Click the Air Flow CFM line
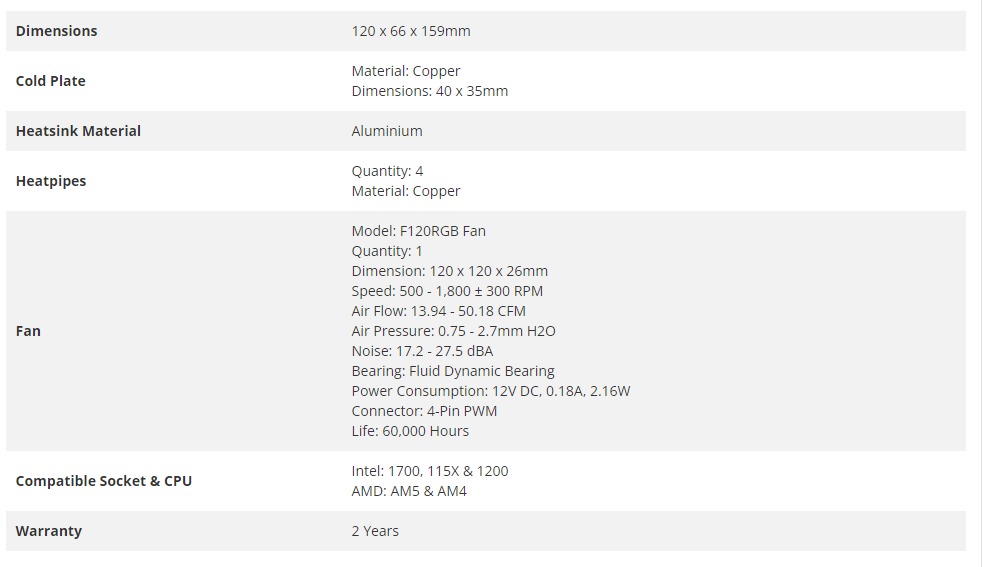The image size is (984, 567). click(x=438, y=311)
